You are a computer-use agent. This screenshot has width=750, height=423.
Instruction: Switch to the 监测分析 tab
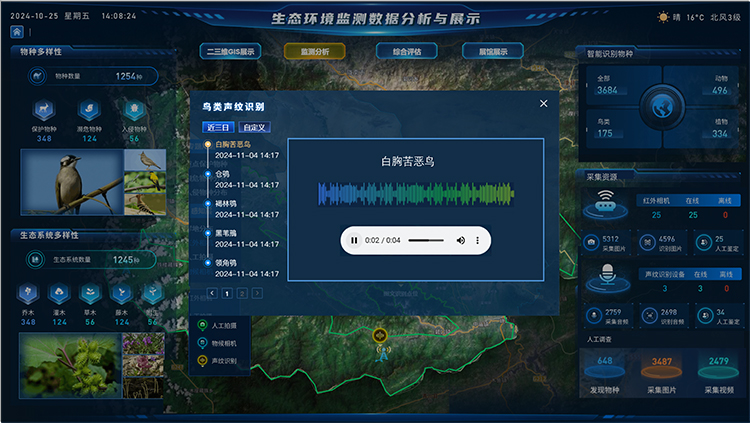[314, 51]
